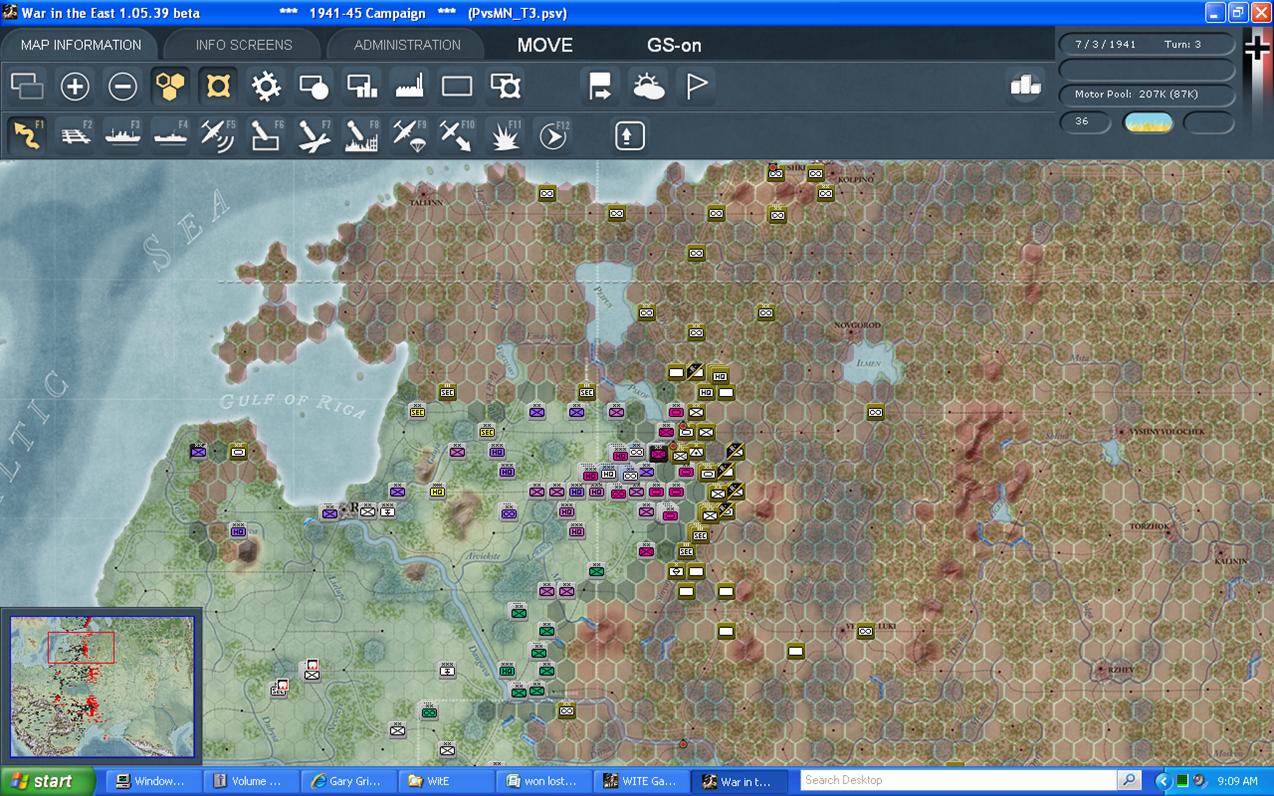Click the rectangle with bar chart icon

coord(362,87)
